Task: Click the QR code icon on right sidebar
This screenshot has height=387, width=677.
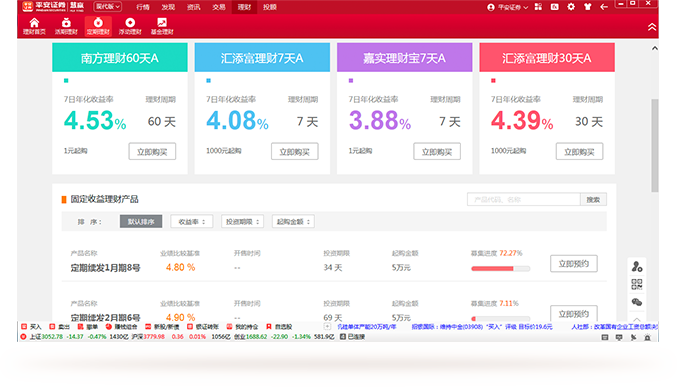Action: coord(637,284)
